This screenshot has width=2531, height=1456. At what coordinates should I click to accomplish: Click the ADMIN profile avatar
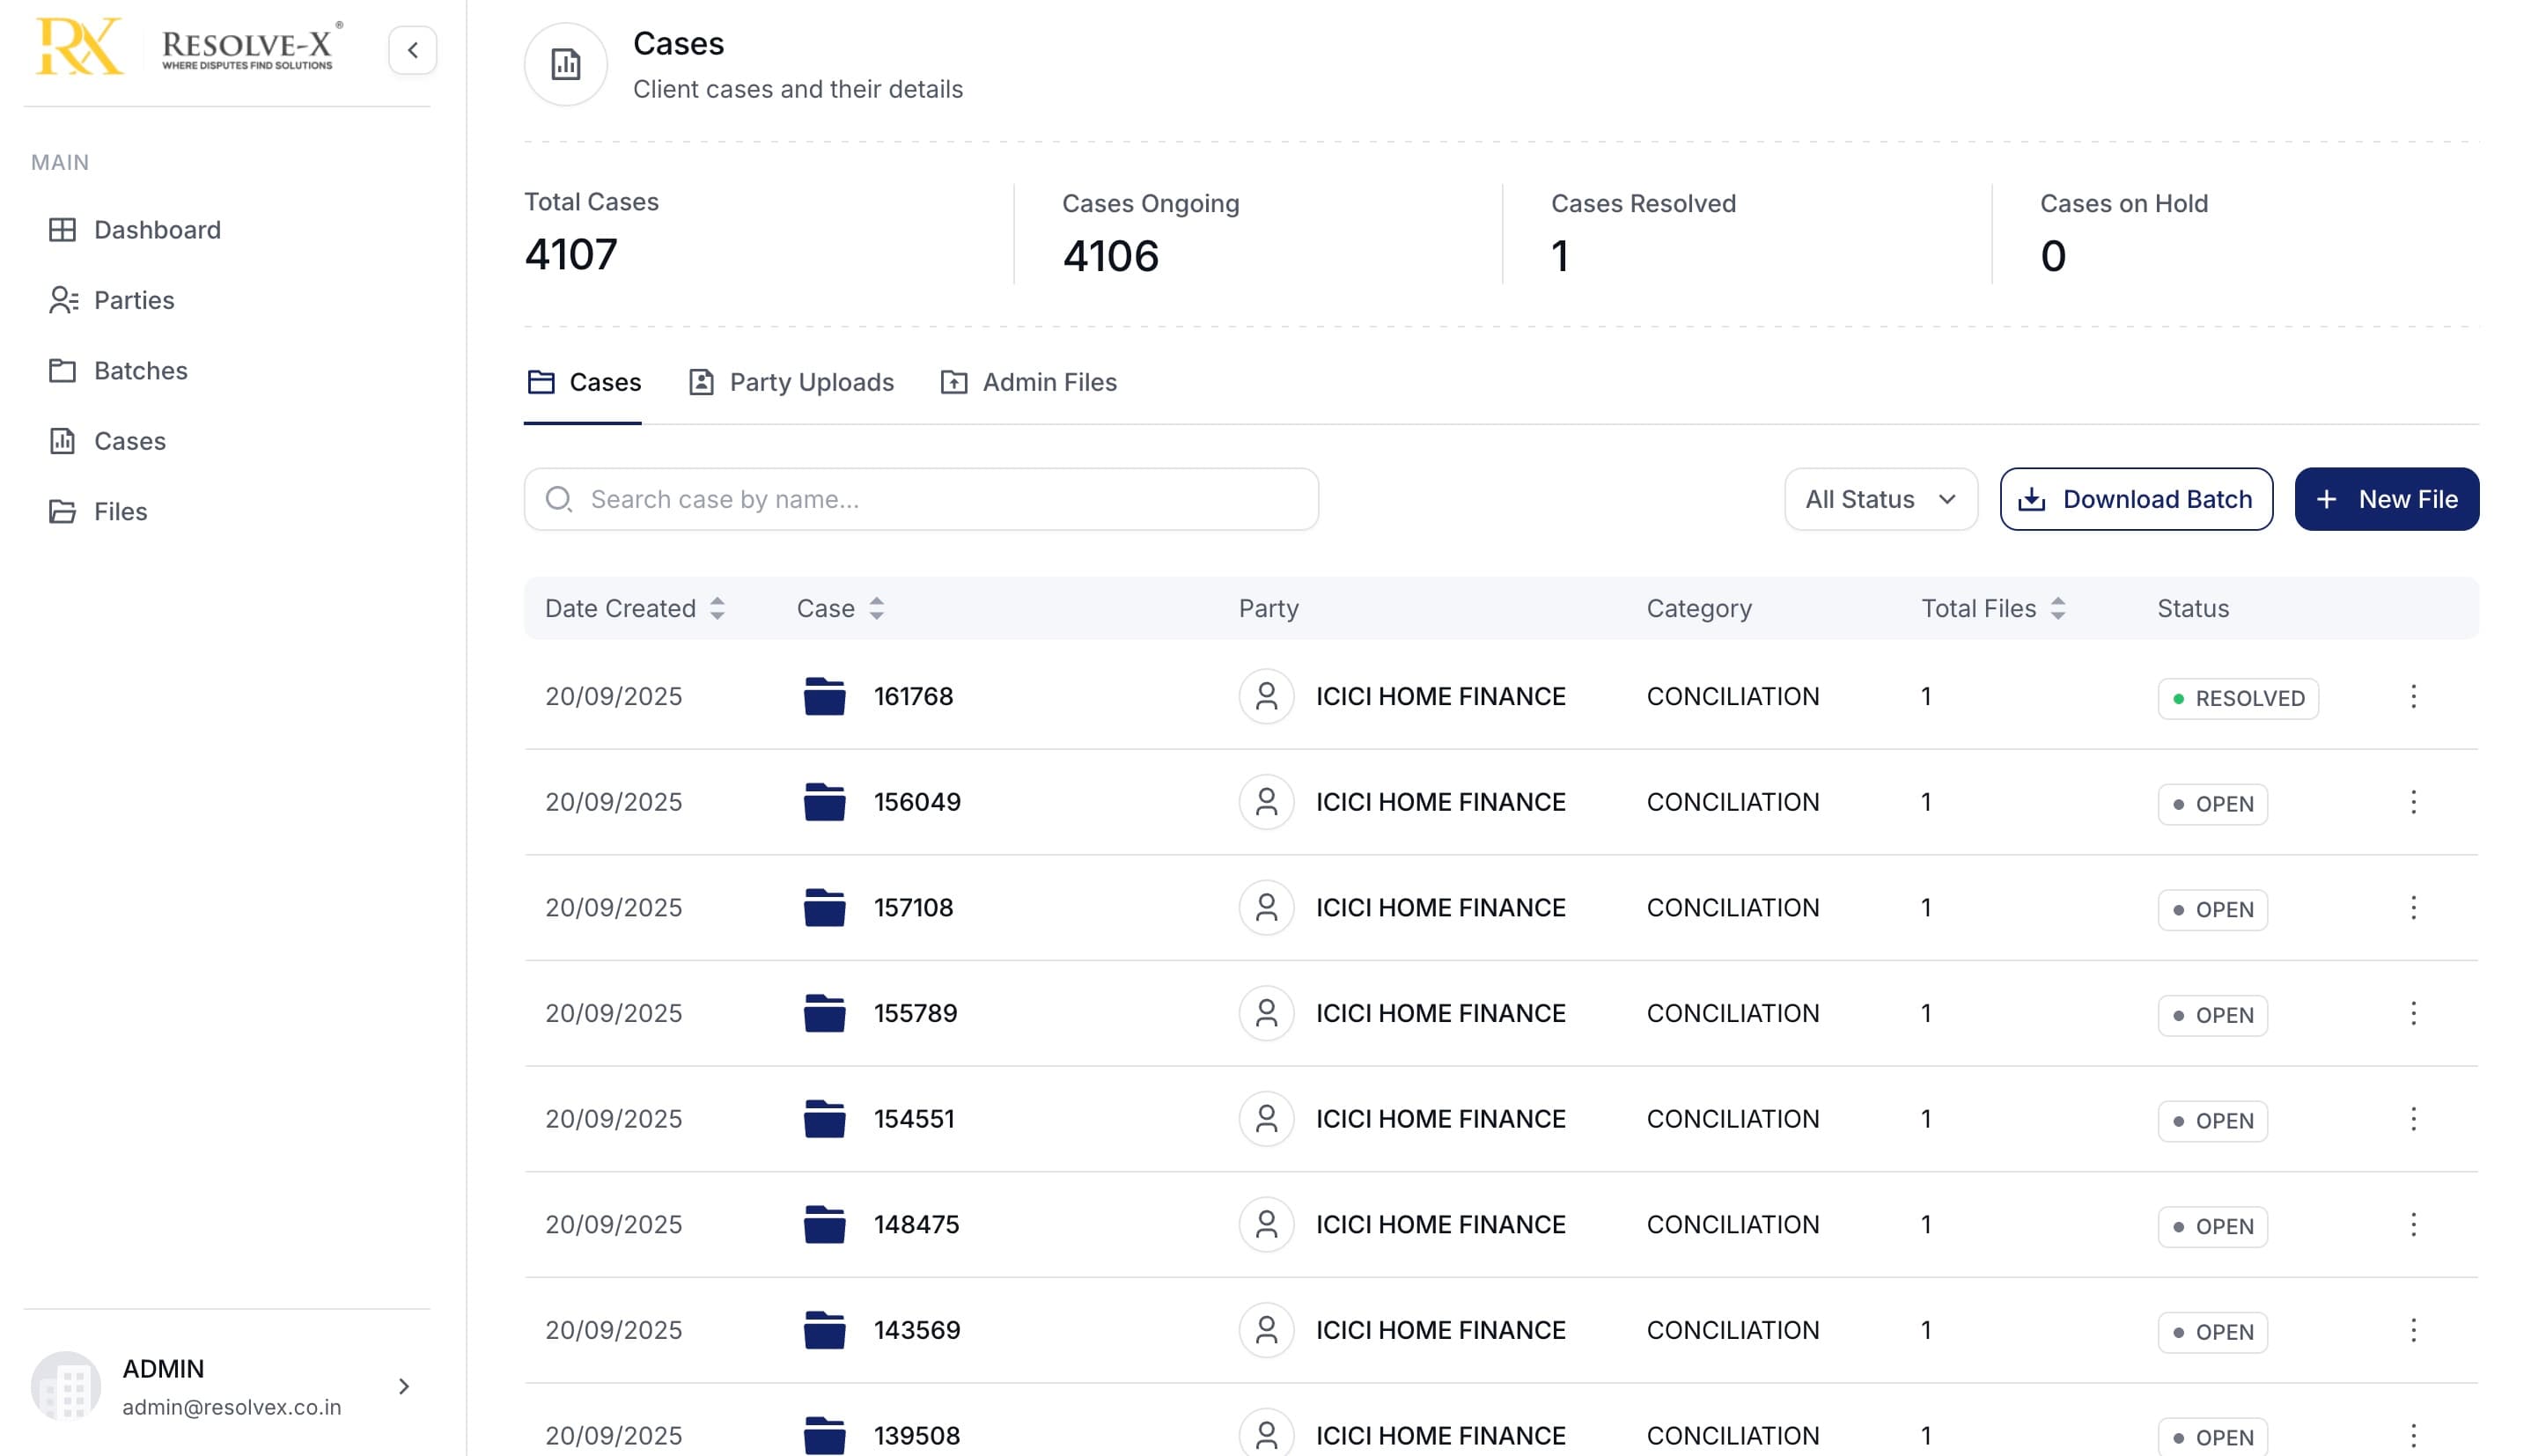(66, 1386)
